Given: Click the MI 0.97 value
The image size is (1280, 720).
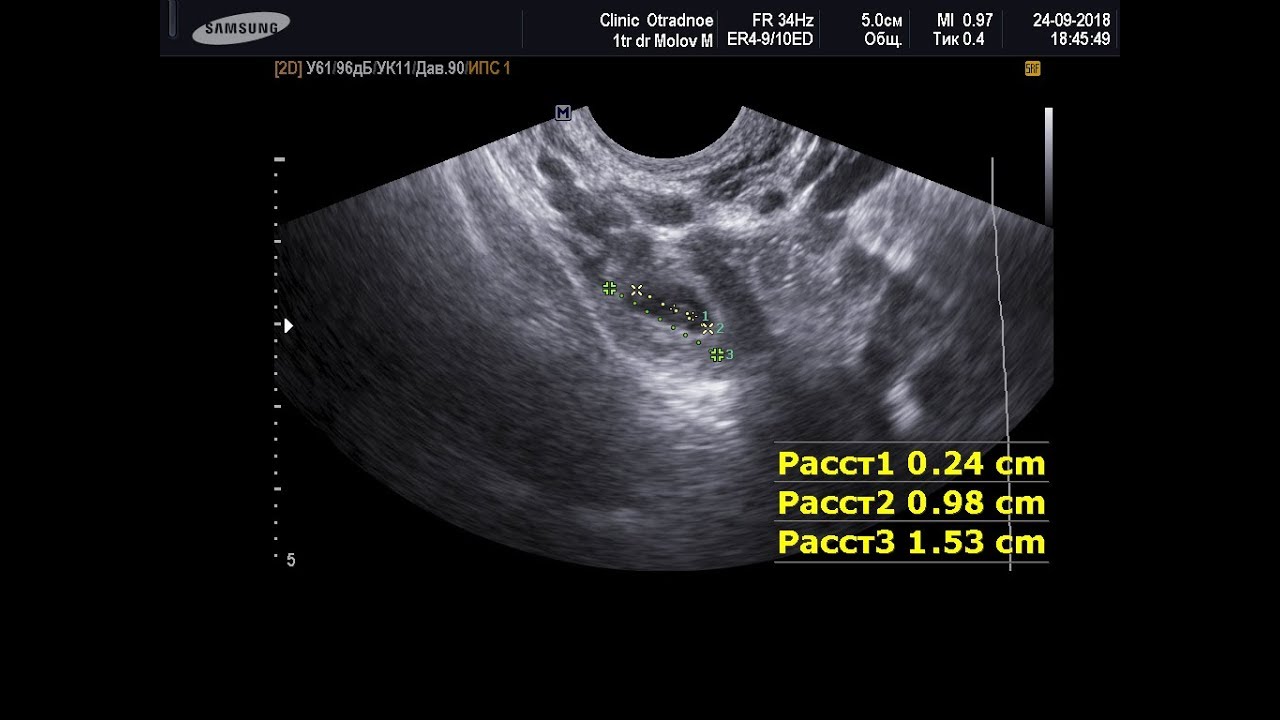Looking at the screenshot, I should pos(965,20).
